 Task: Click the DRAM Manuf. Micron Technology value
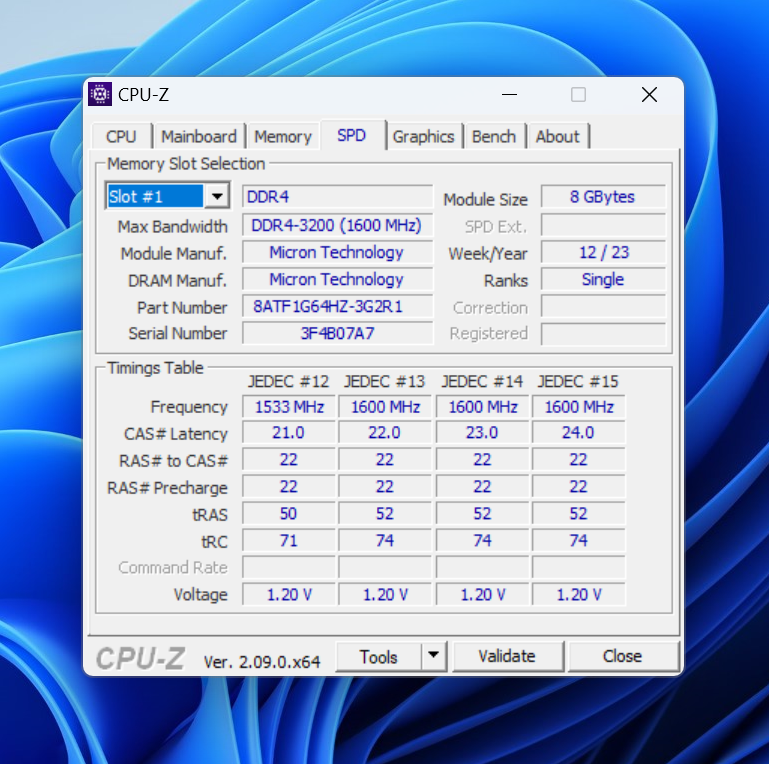coord(337,280)
